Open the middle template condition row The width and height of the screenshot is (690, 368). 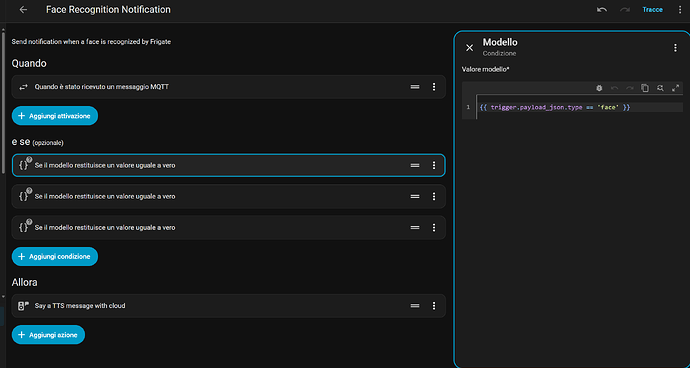point(228,196)
